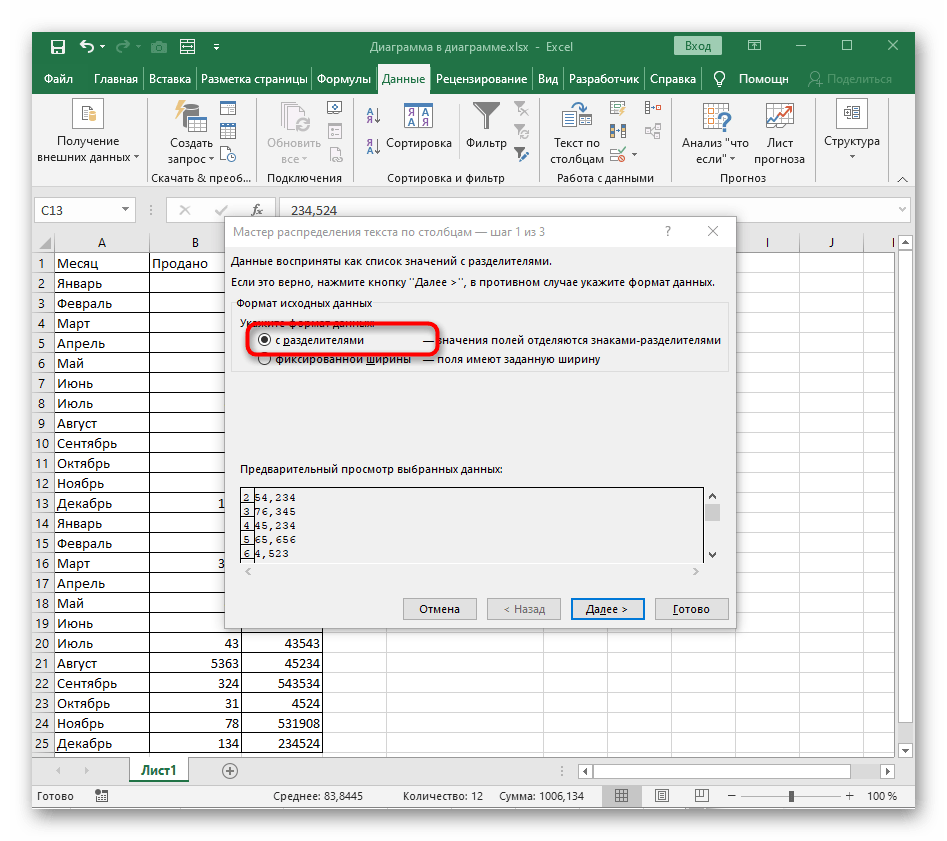Click the wizard help question mark
Viewport: 947px width, 841px height.
[667, 232]
